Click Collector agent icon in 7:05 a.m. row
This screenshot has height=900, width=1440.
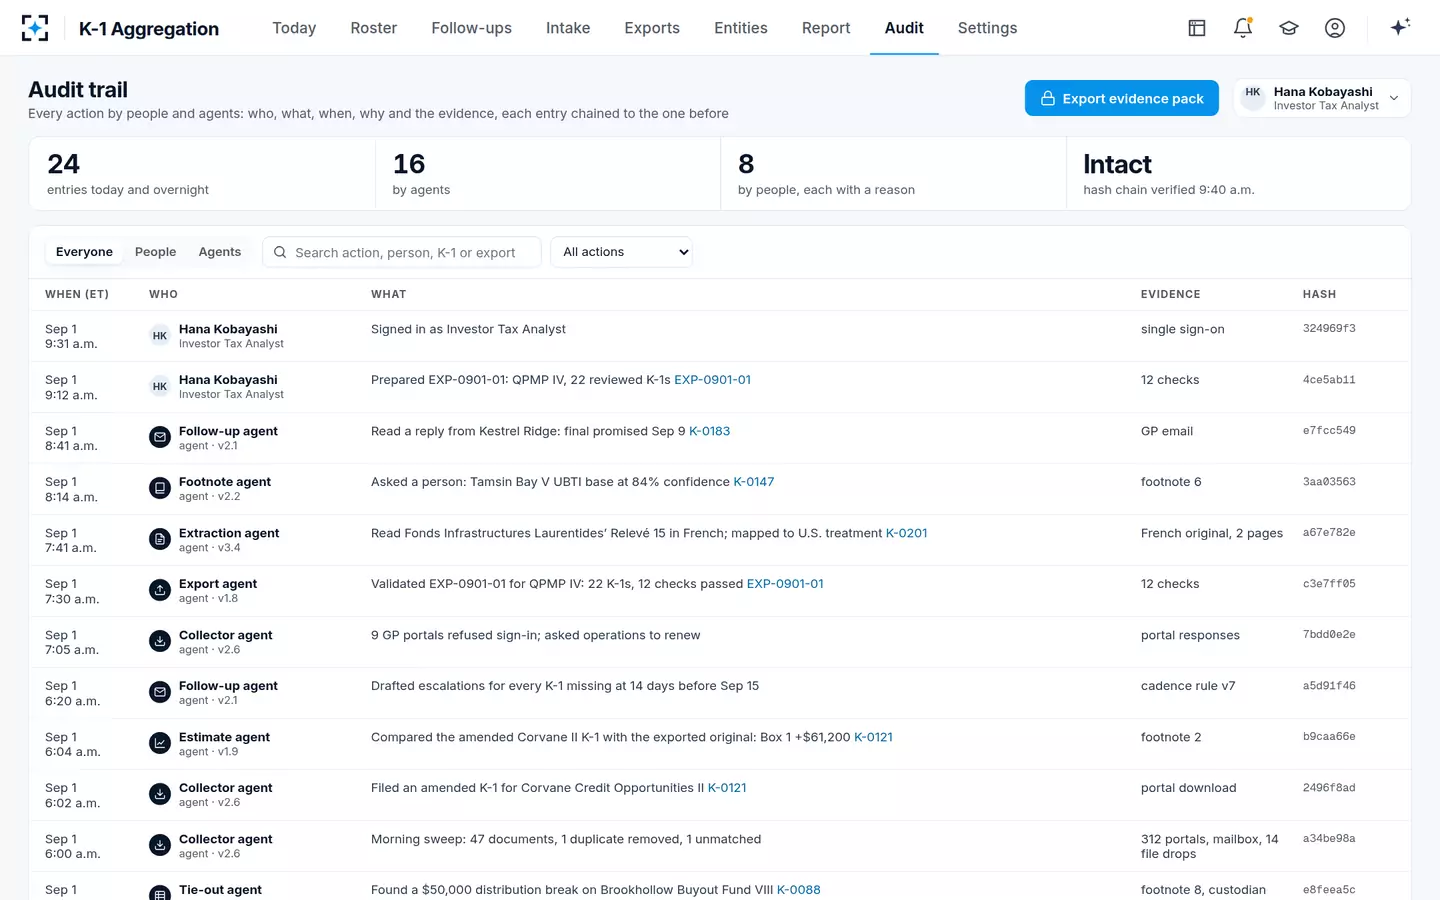(x=160, y=641)
